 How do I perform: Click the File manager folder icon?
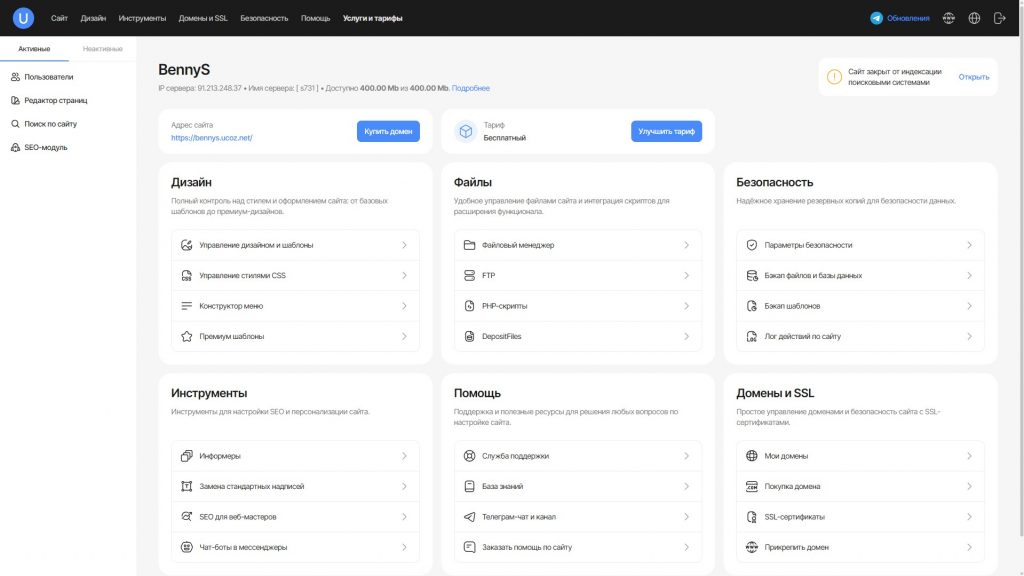(469, 245)
